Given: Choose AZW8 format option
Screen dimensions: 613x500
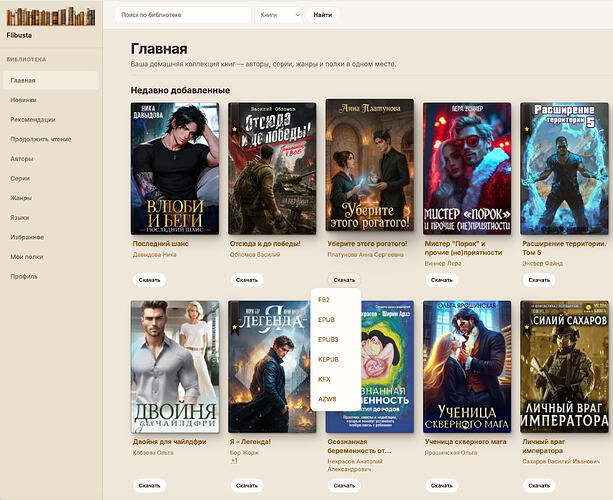Looking at the screenshot, I should pyautogui.click(x=335, y=399).
